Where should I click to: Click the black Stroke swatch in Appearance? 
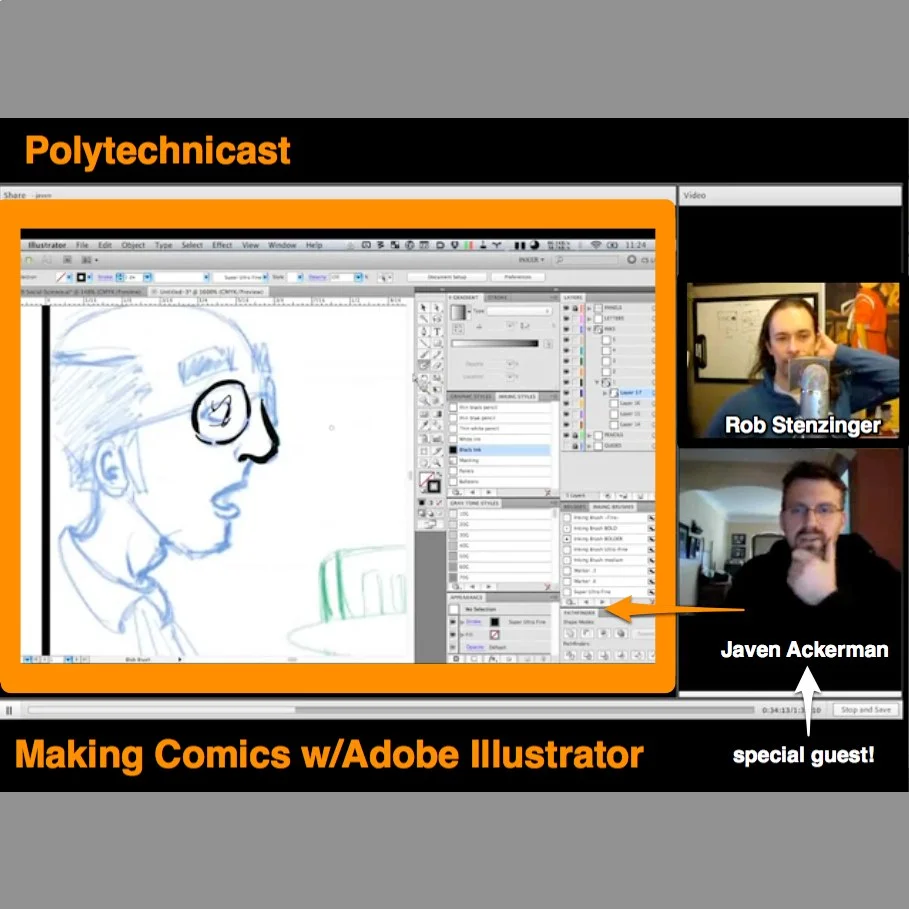click(x=495, y=622)
